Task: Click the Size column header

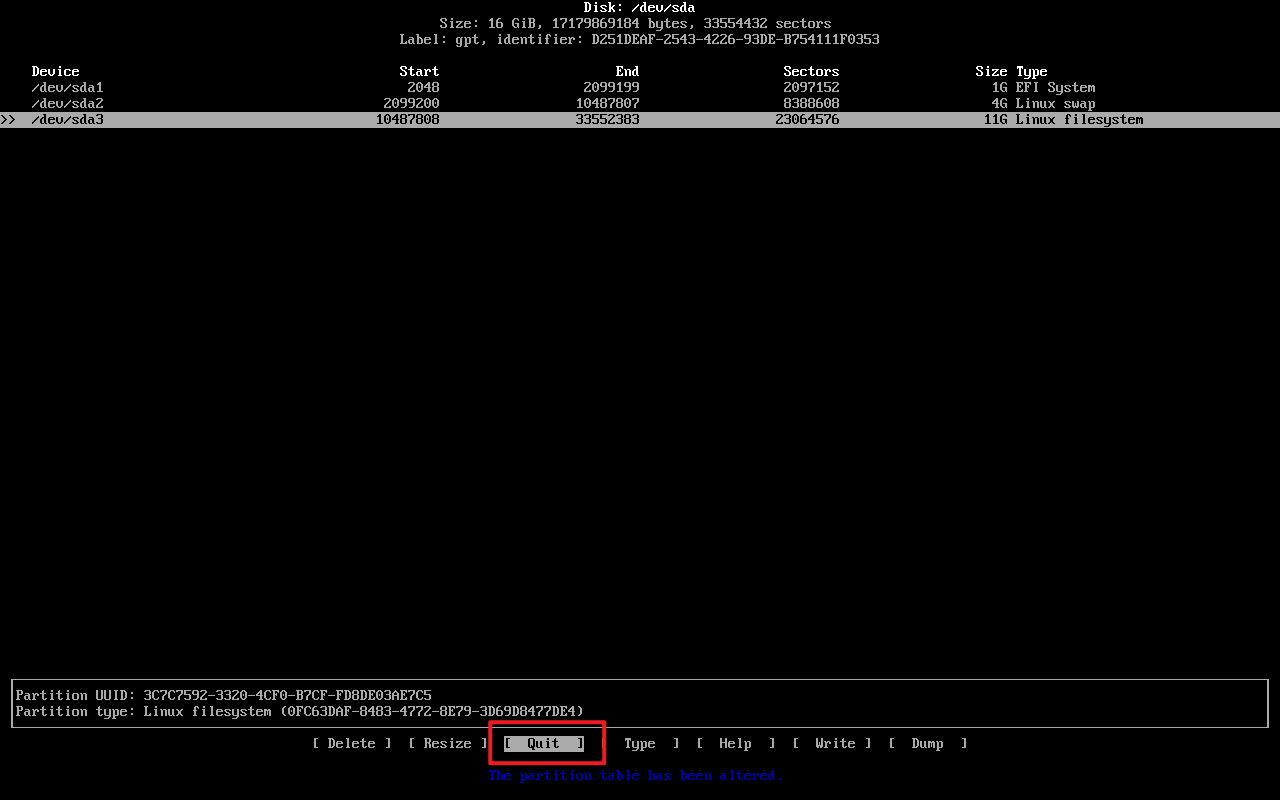Action: [991, 71]
